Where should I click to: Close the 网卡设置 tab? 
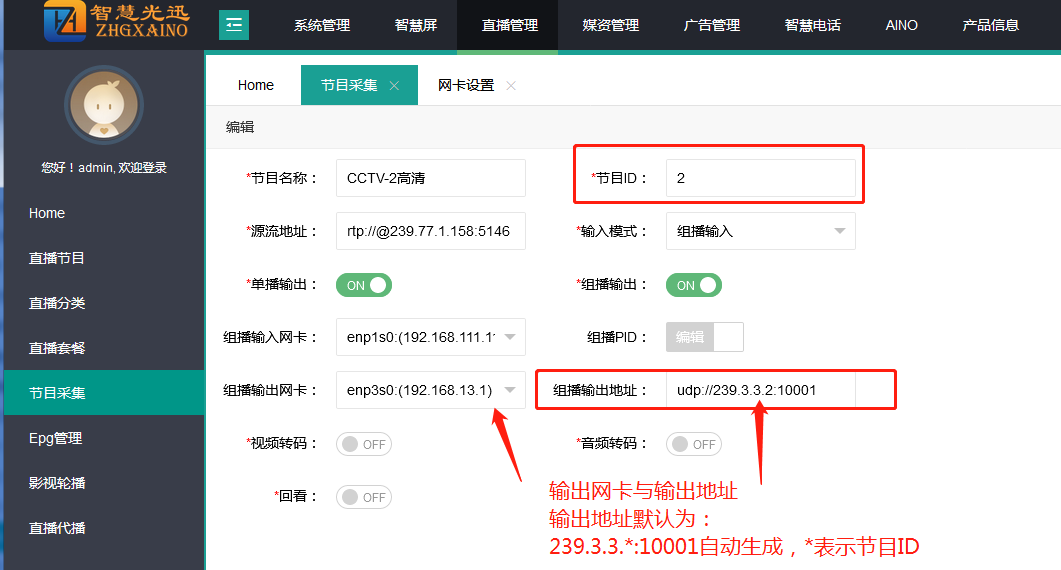[x=511, y=86]
